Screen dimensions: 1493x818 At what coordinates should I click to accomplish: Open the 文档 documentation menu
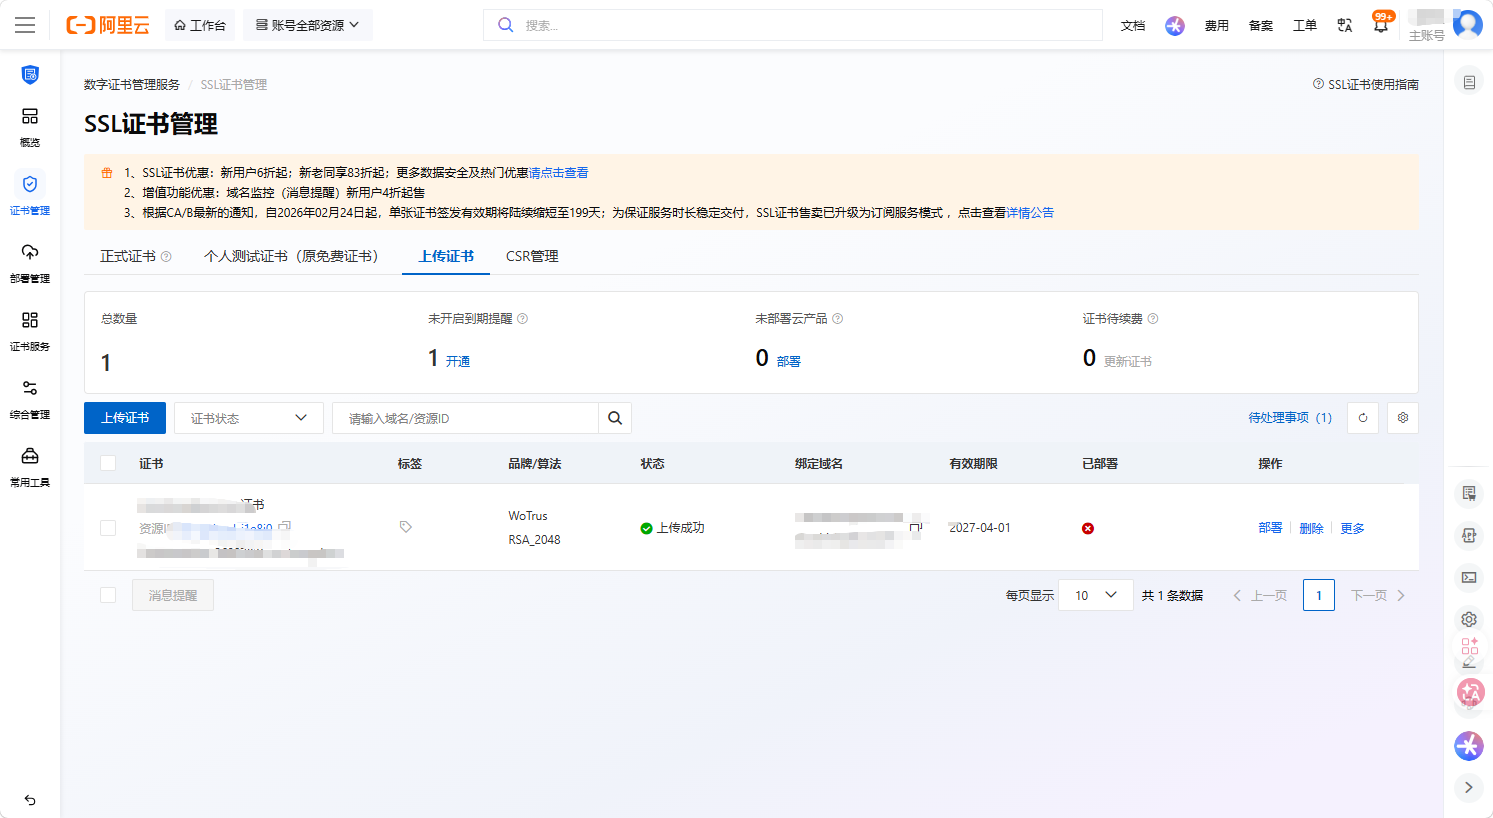point(1133,25)
